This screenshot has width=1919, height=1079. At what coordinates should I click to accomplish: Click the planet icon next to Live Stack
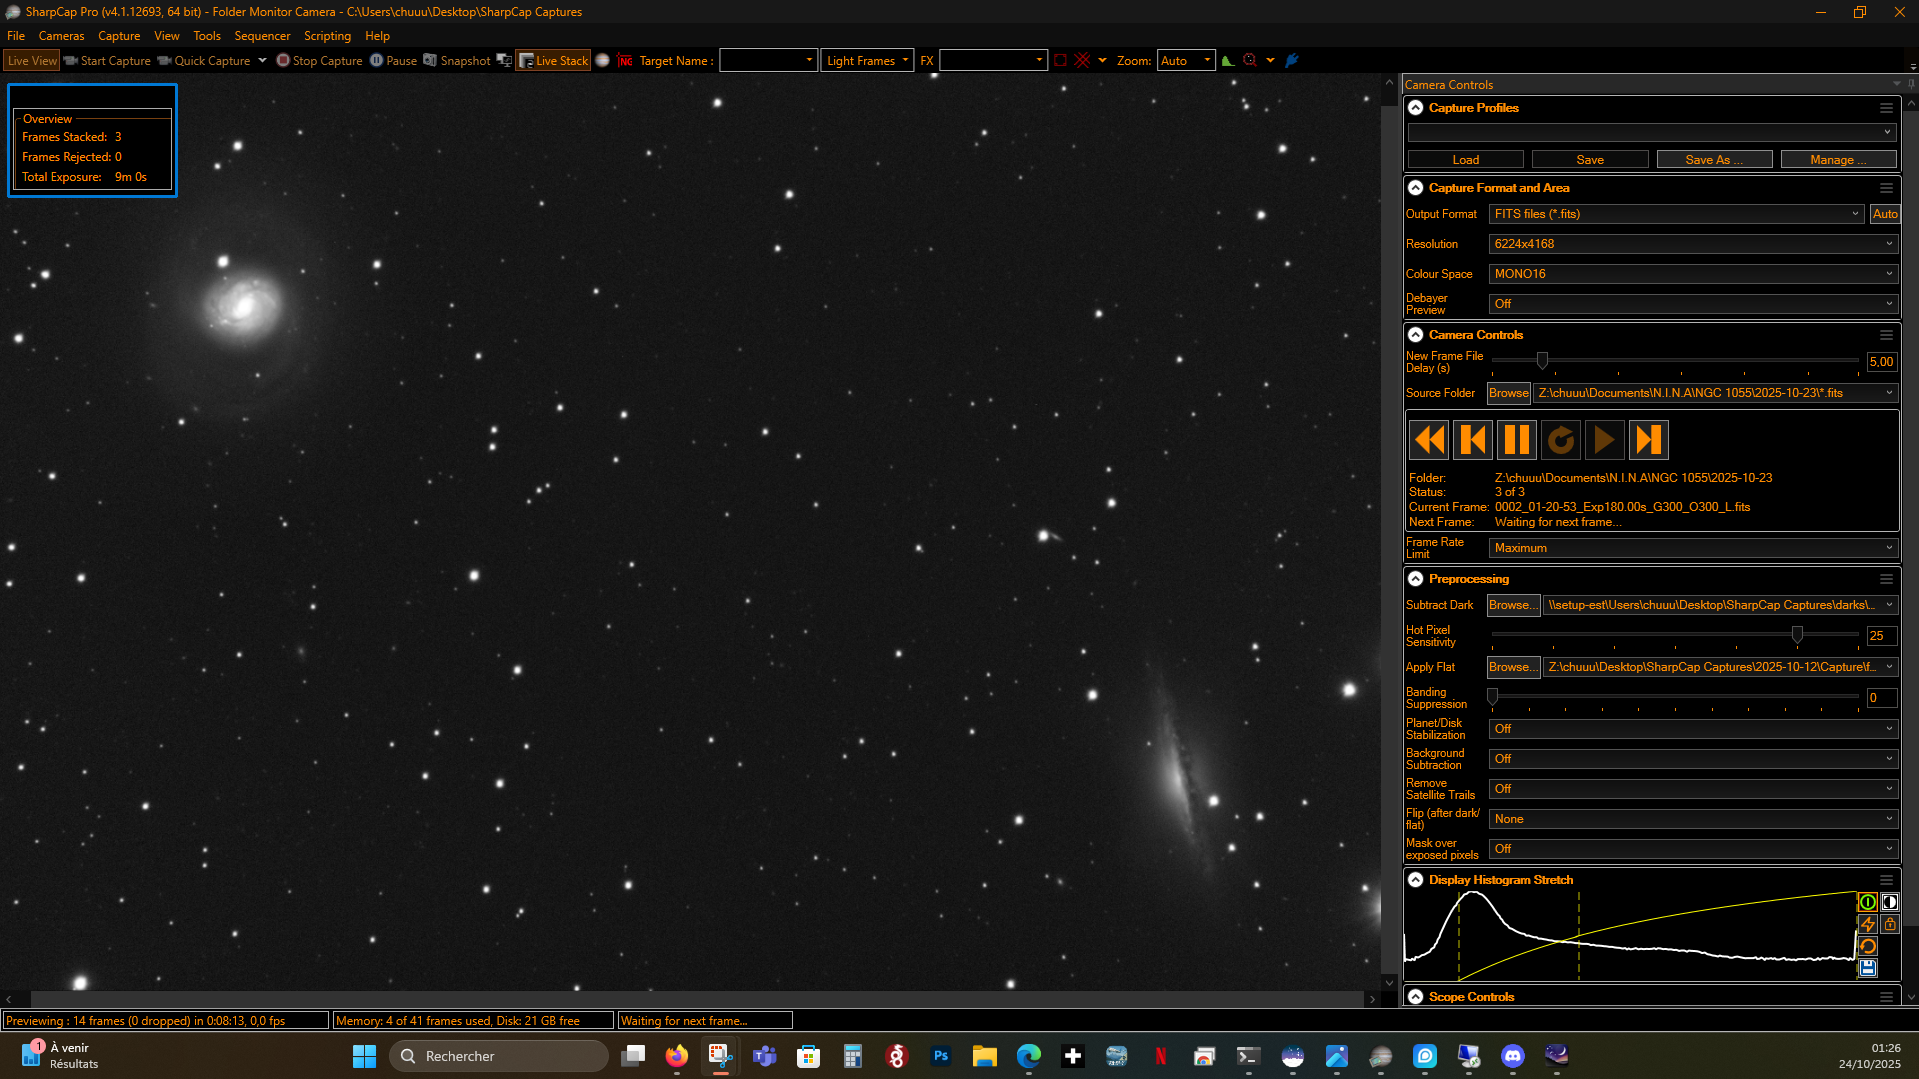tap(602, 60)
